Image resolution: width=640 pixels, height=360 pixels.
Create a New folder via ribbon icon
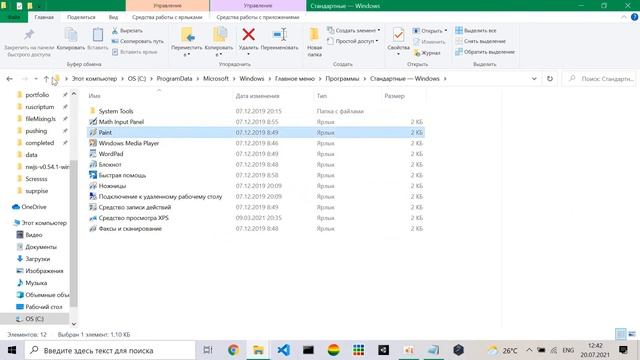314,35
